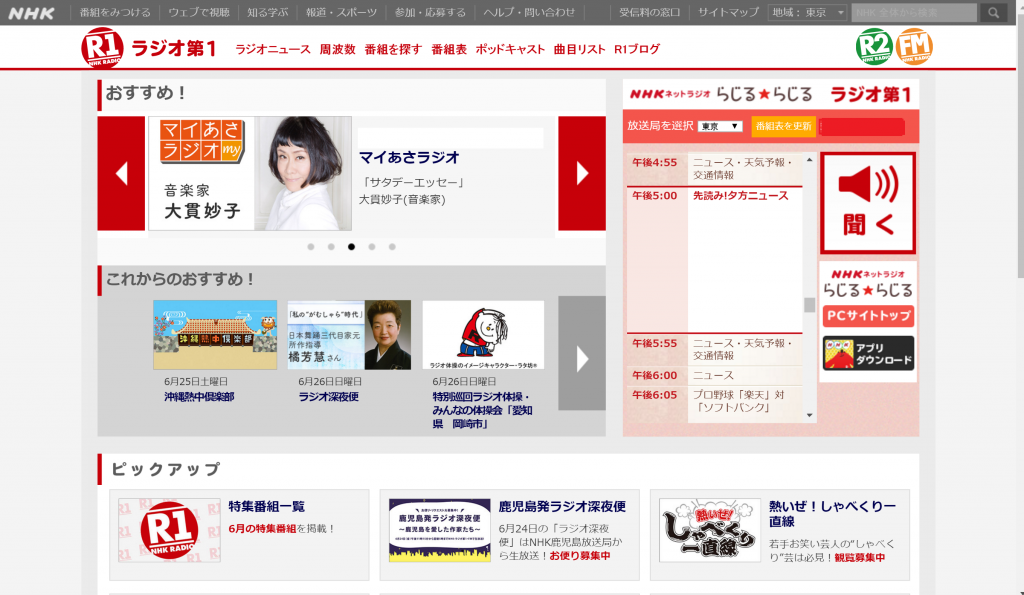Screen dimensions: 1024x595
Task: Go to 番組を探す page
Action: pos(393,49)
